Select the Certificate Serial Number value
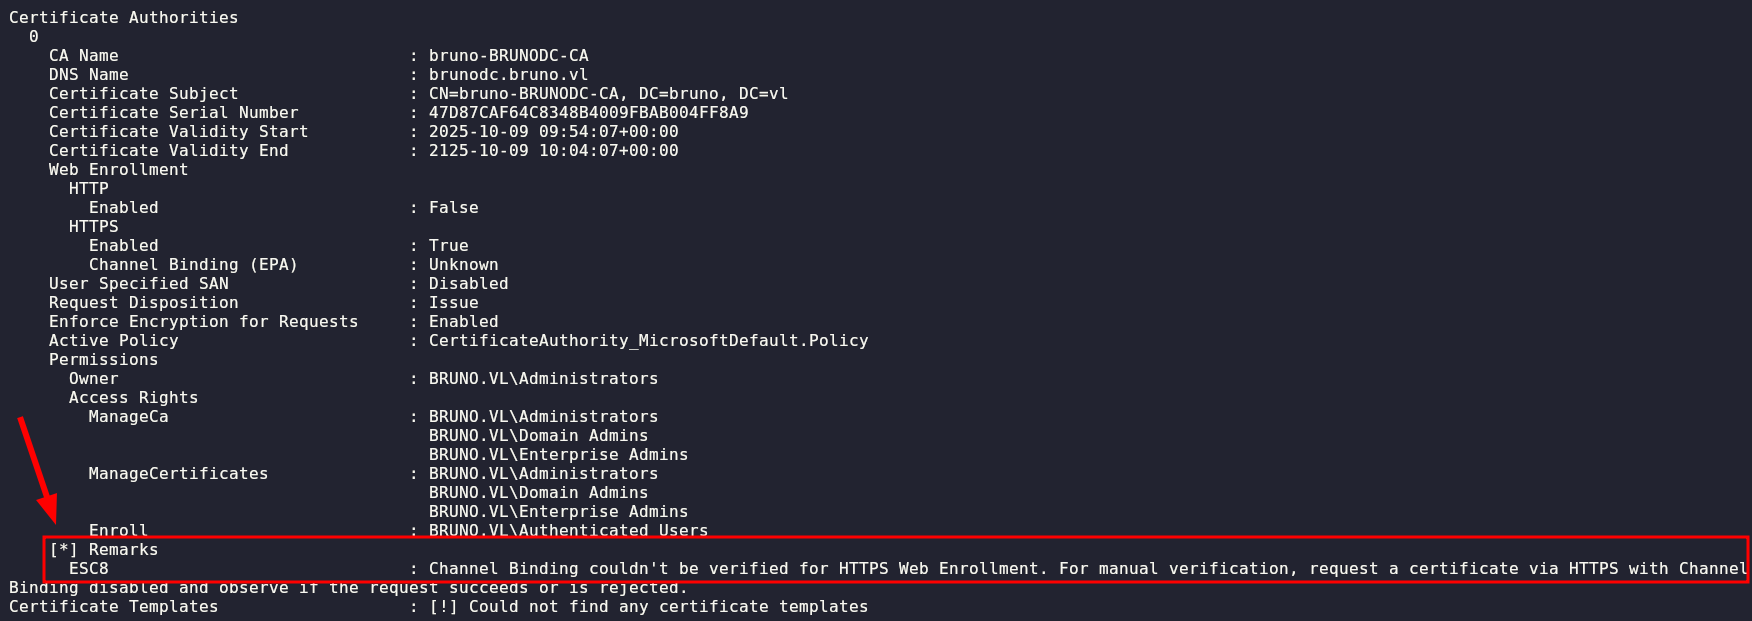This screenshot has height=621, width=1752. (588, 113)
